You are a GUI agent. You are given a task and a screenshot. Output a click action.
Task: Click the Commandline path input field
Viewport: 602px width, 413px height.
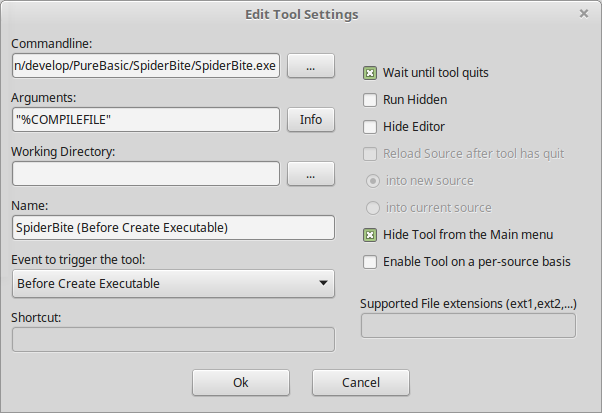(x=145, y=66)
